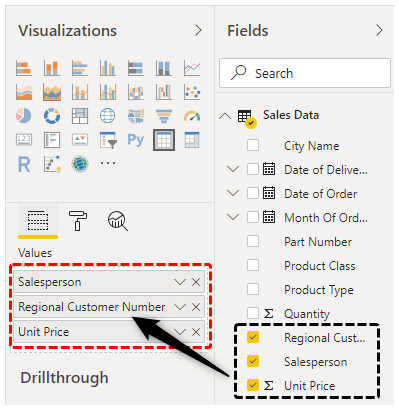Select the stacked bar chart visual
The image size is (399, 410).
point(24,68)
